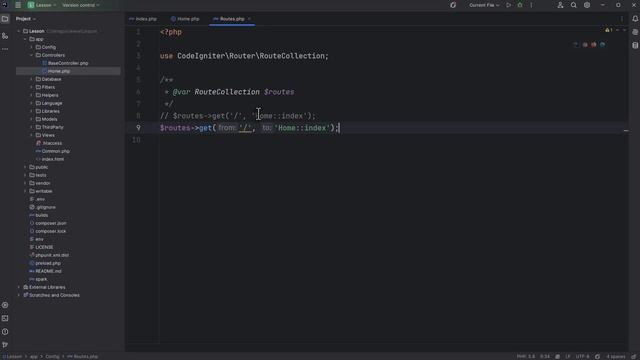Open Search Everywhere magnifier
Image resolution: width=640 pixels, height=360 pixels.
pyautogui.click(x=573, y=5)
